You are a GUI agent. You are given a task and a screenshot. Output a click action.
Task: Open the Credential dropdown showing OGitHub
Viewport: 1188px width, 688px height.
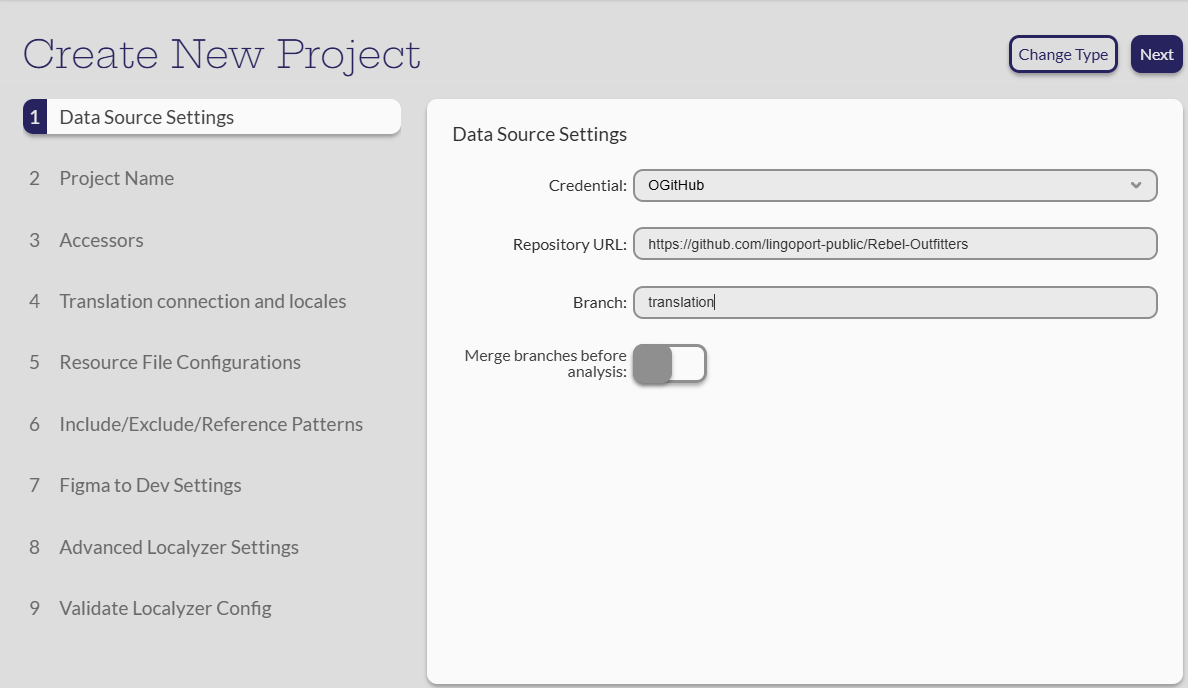point(894,185)
